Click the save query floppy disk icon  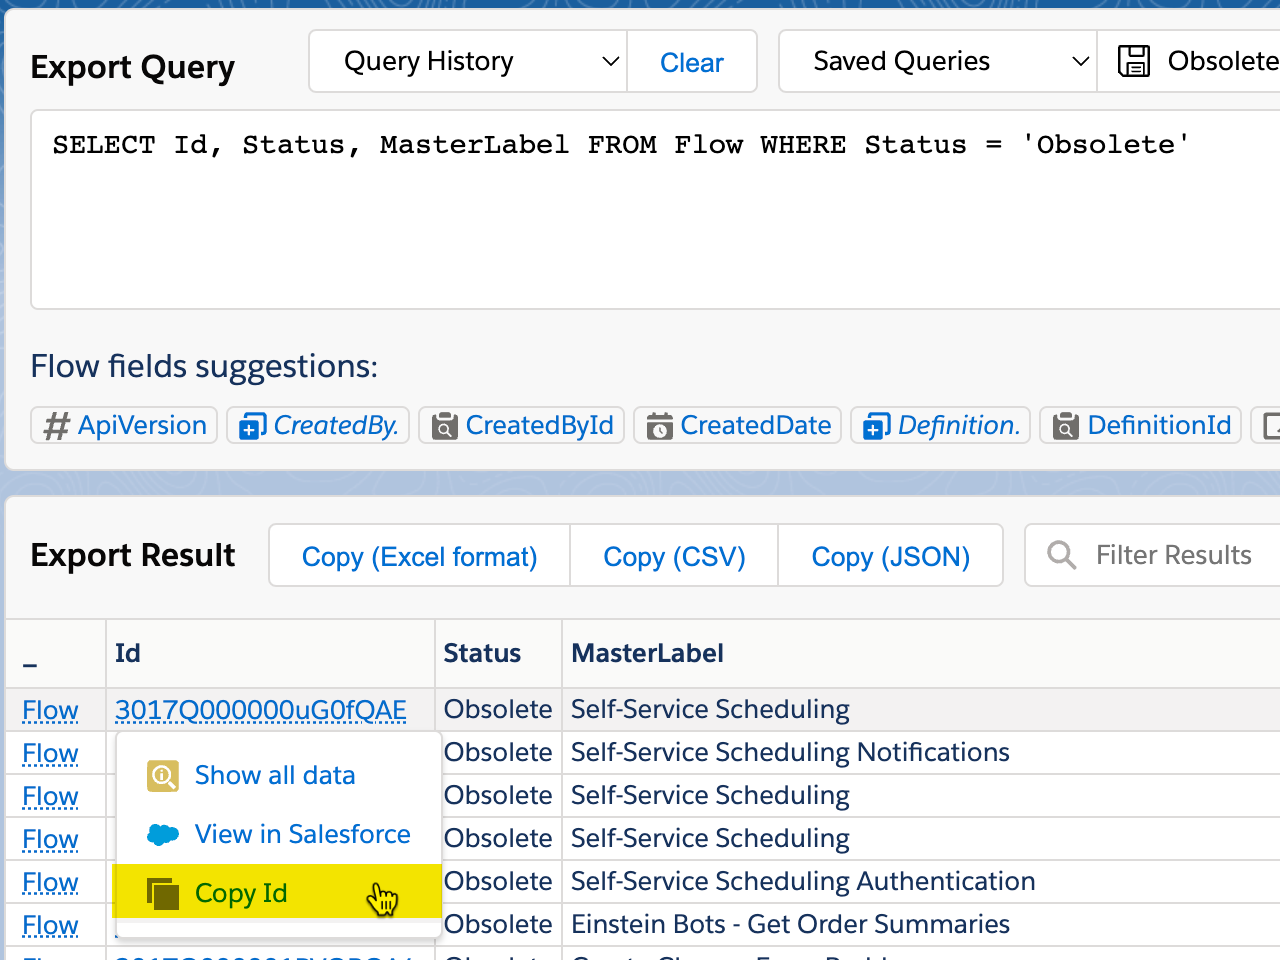1133,61
